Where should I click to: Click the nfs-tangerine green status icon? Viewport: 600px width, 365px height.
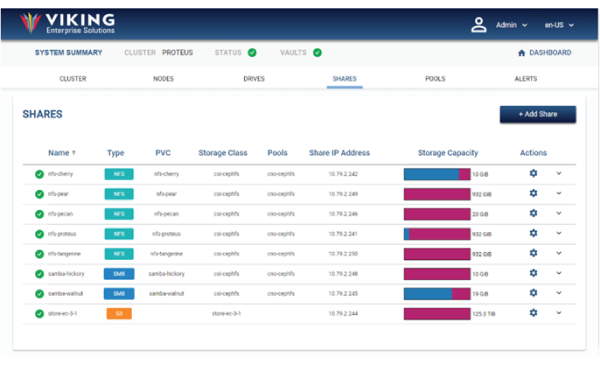[39, 254]
